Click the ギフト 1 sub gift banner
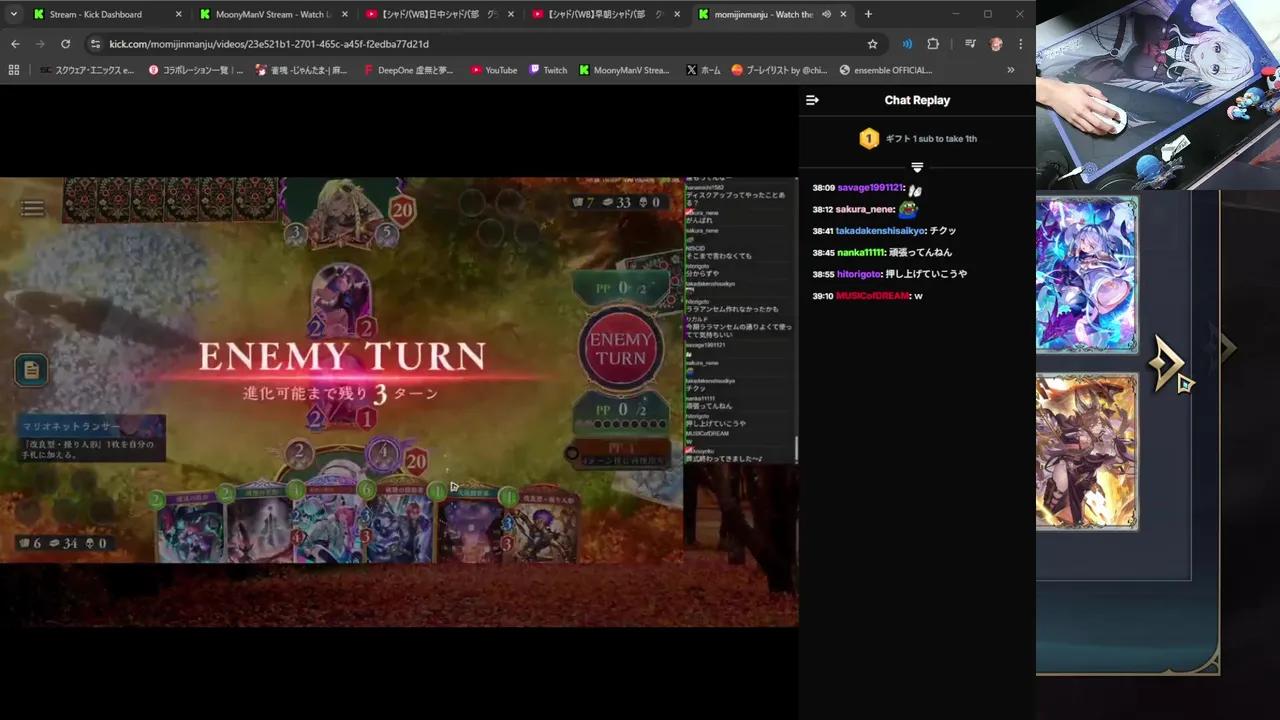Viewport: 1280px width, 720px height. pyautogui.click(x=917, y=138)
